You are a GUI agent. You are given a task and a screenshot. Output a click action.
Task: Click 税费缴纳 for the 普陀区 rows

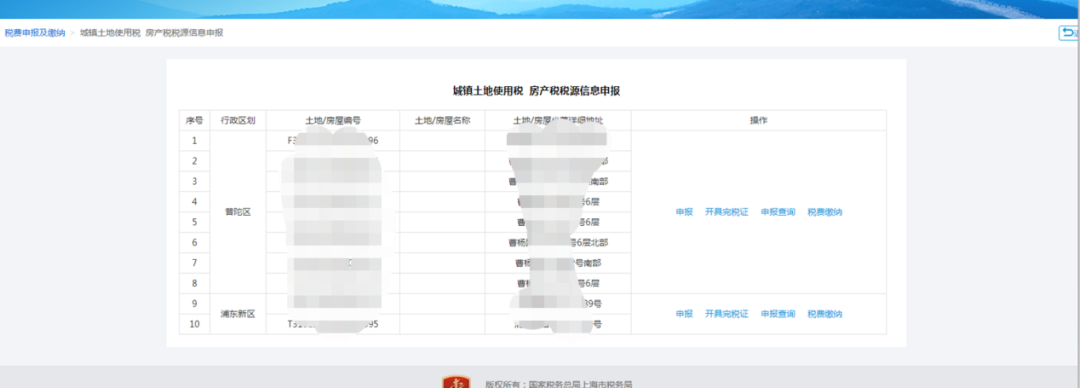(824, 212)
